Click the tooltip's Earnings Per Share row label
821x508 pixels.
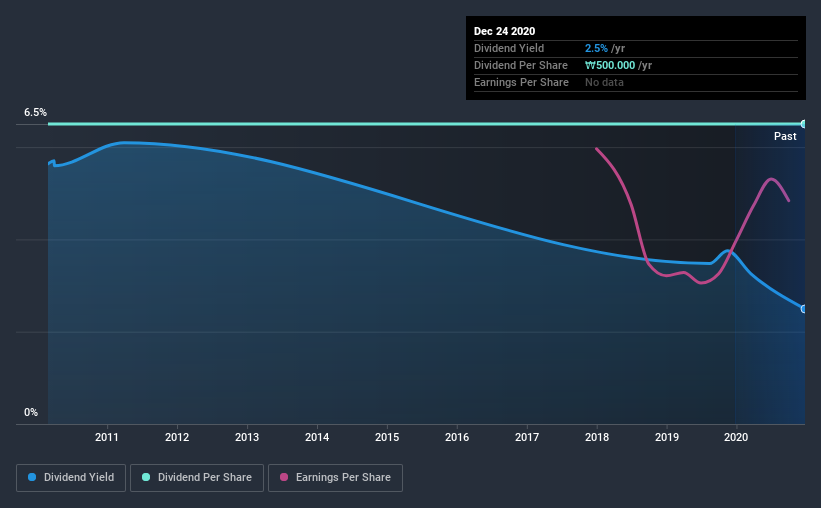(x=521, y=82)
